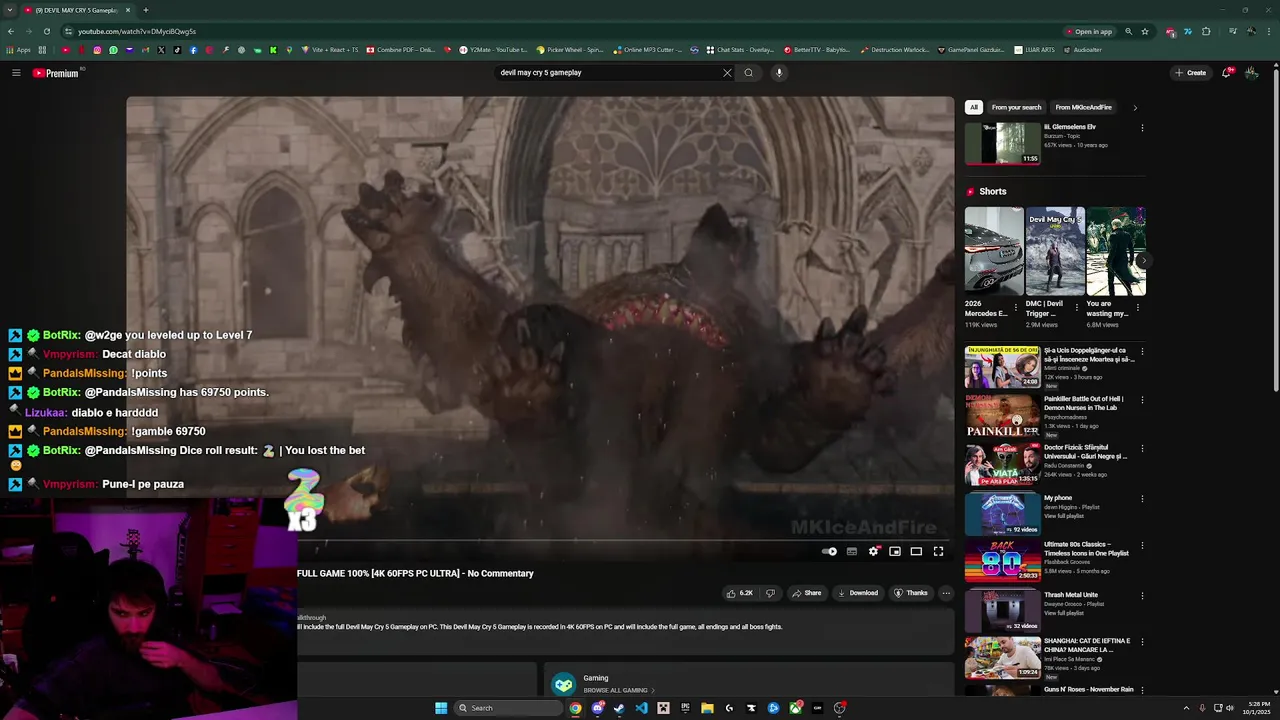Open options for Thrash Metal Unite playlist
This screenshot has width=1280, height=720.
click(1142, 596)
